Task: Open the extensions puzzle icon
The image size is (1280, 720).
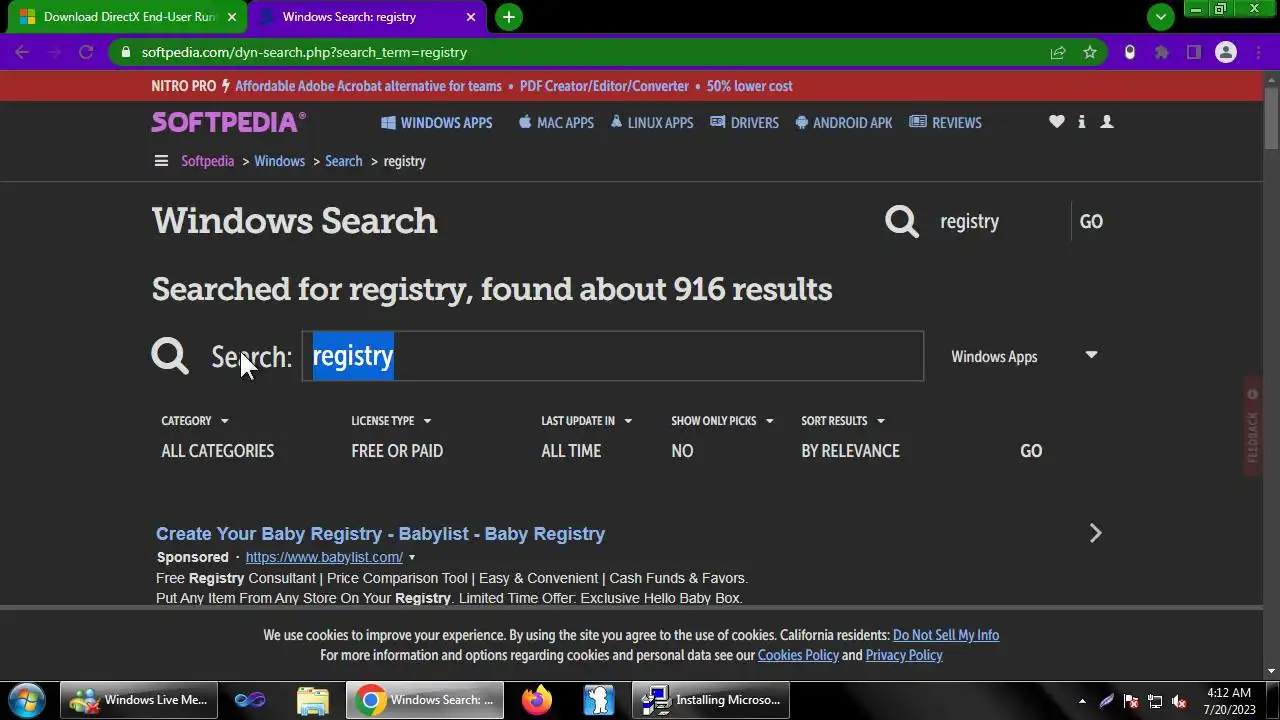Action: (x=1162, y=52)
